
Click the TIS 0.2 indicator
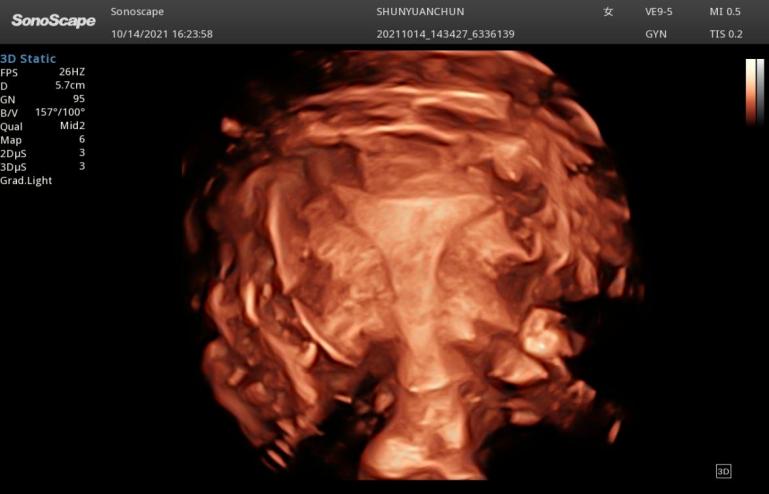pos(726,34)
